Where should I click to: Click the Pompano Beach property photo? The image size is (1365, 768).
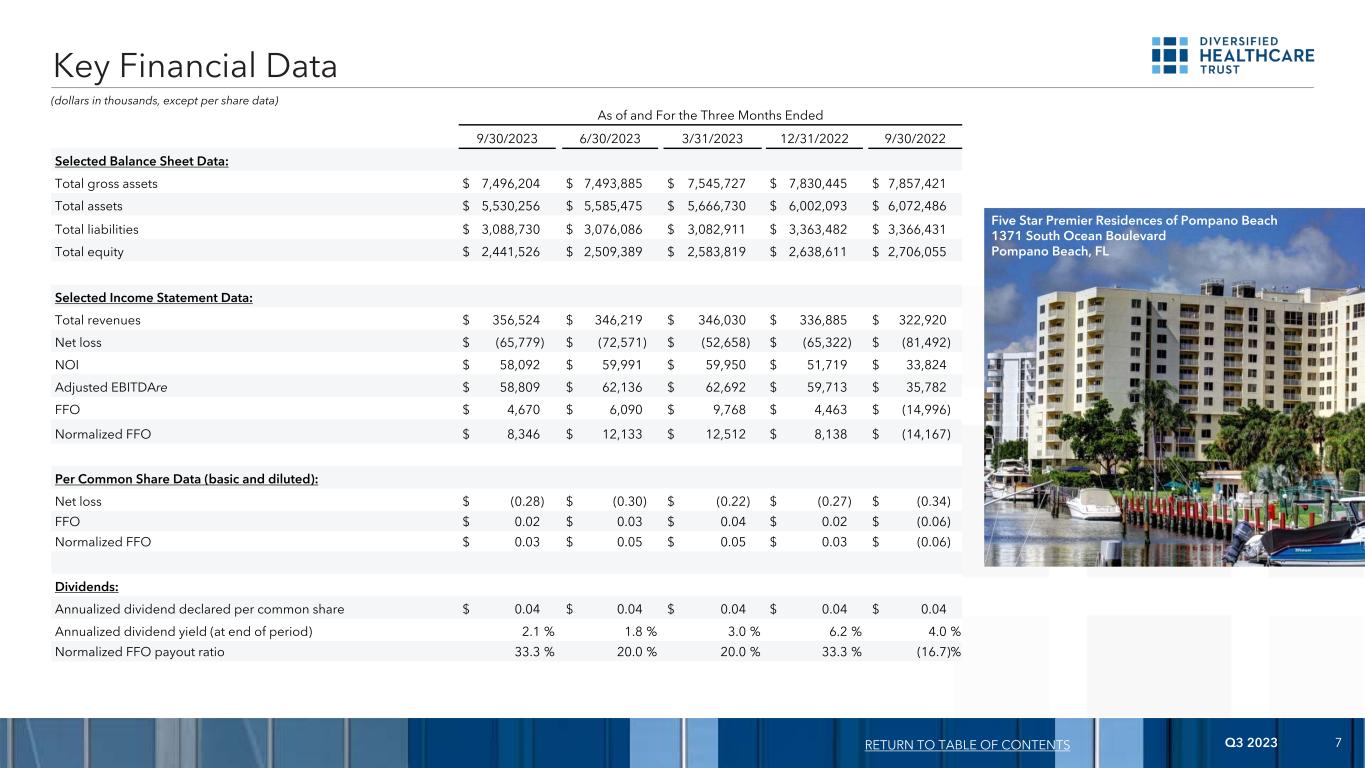click(1174, 420)
